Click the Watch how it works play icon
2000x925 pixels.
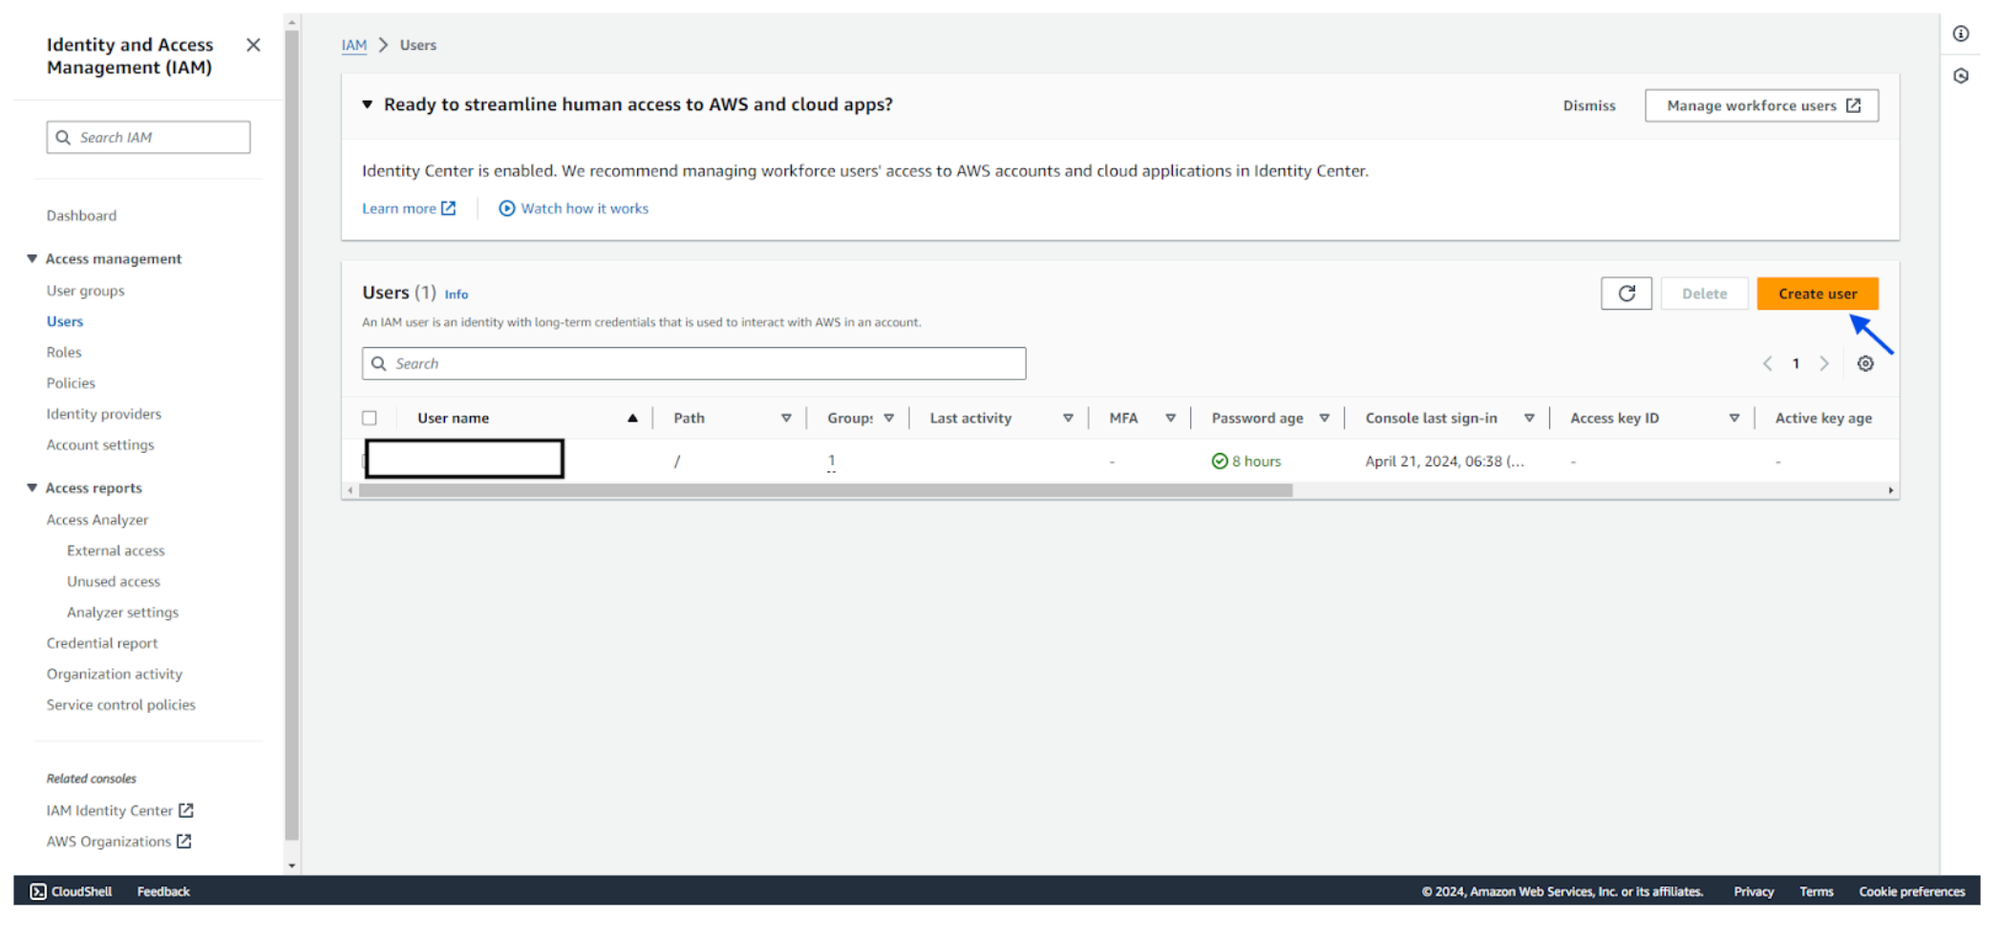pos(507,208)
